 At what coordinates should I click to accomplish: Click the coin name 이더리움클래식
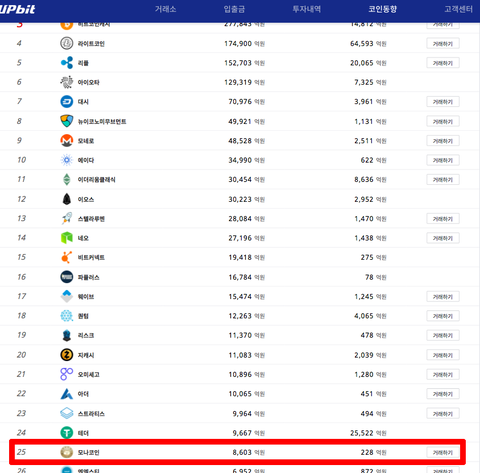coord(96,180)
